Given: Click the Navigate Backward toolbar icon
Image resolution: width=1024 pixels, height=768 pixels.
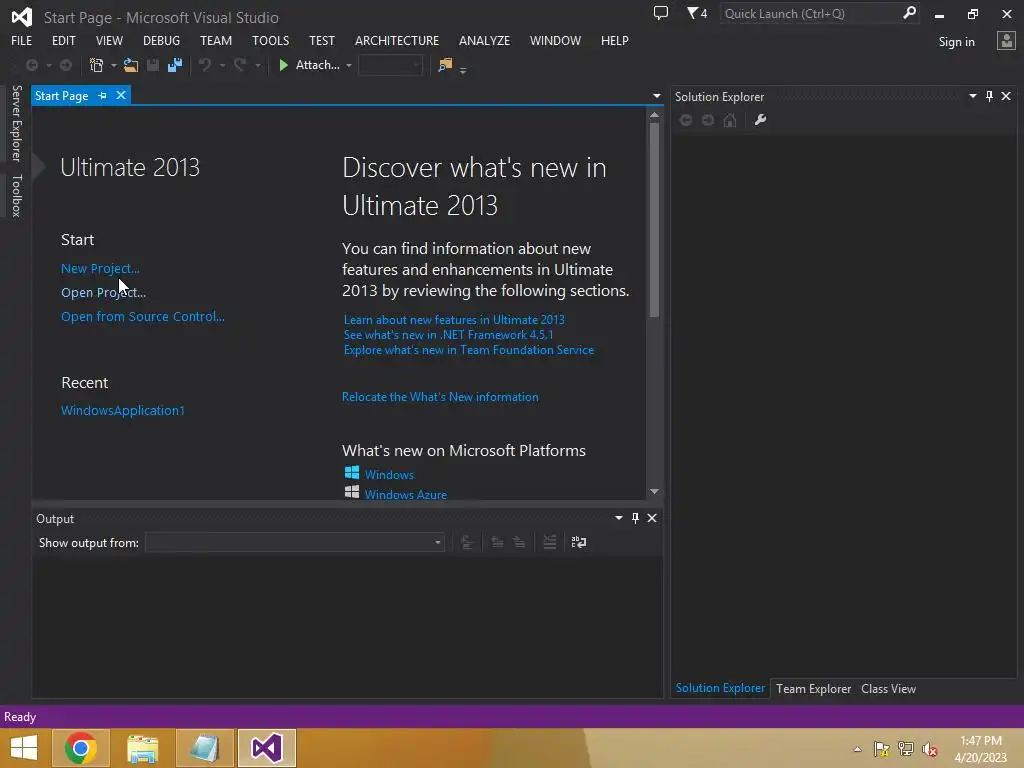Looking at the screenshot, I should [x=31, y=65].
